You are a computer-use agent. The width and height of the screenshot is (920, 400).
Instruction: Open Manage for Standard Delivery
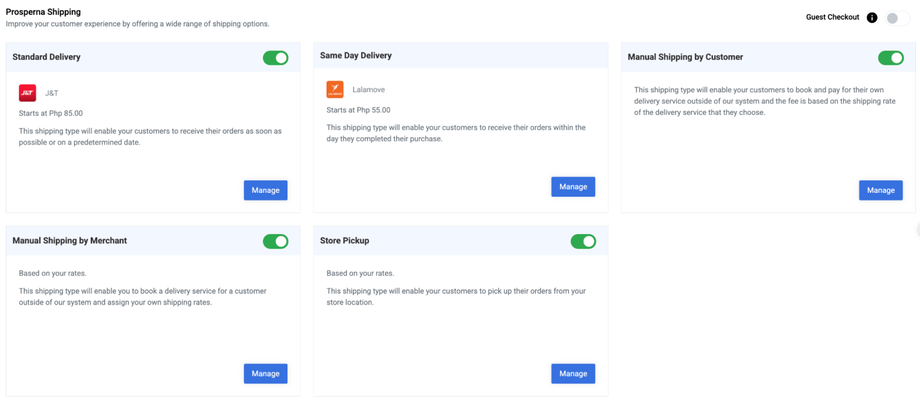pos(265,190)
